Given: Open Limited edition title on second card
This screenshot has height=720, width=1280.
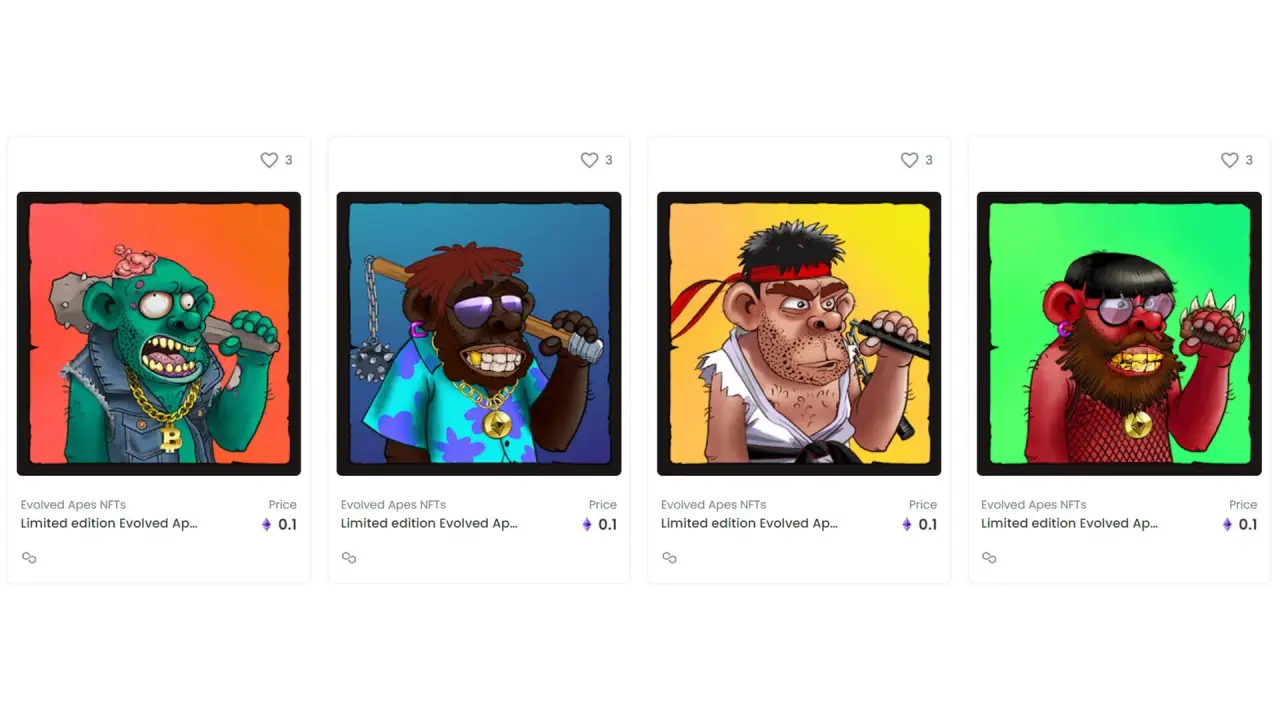Looking at the screenshot, I should click(x=429, y=524).
